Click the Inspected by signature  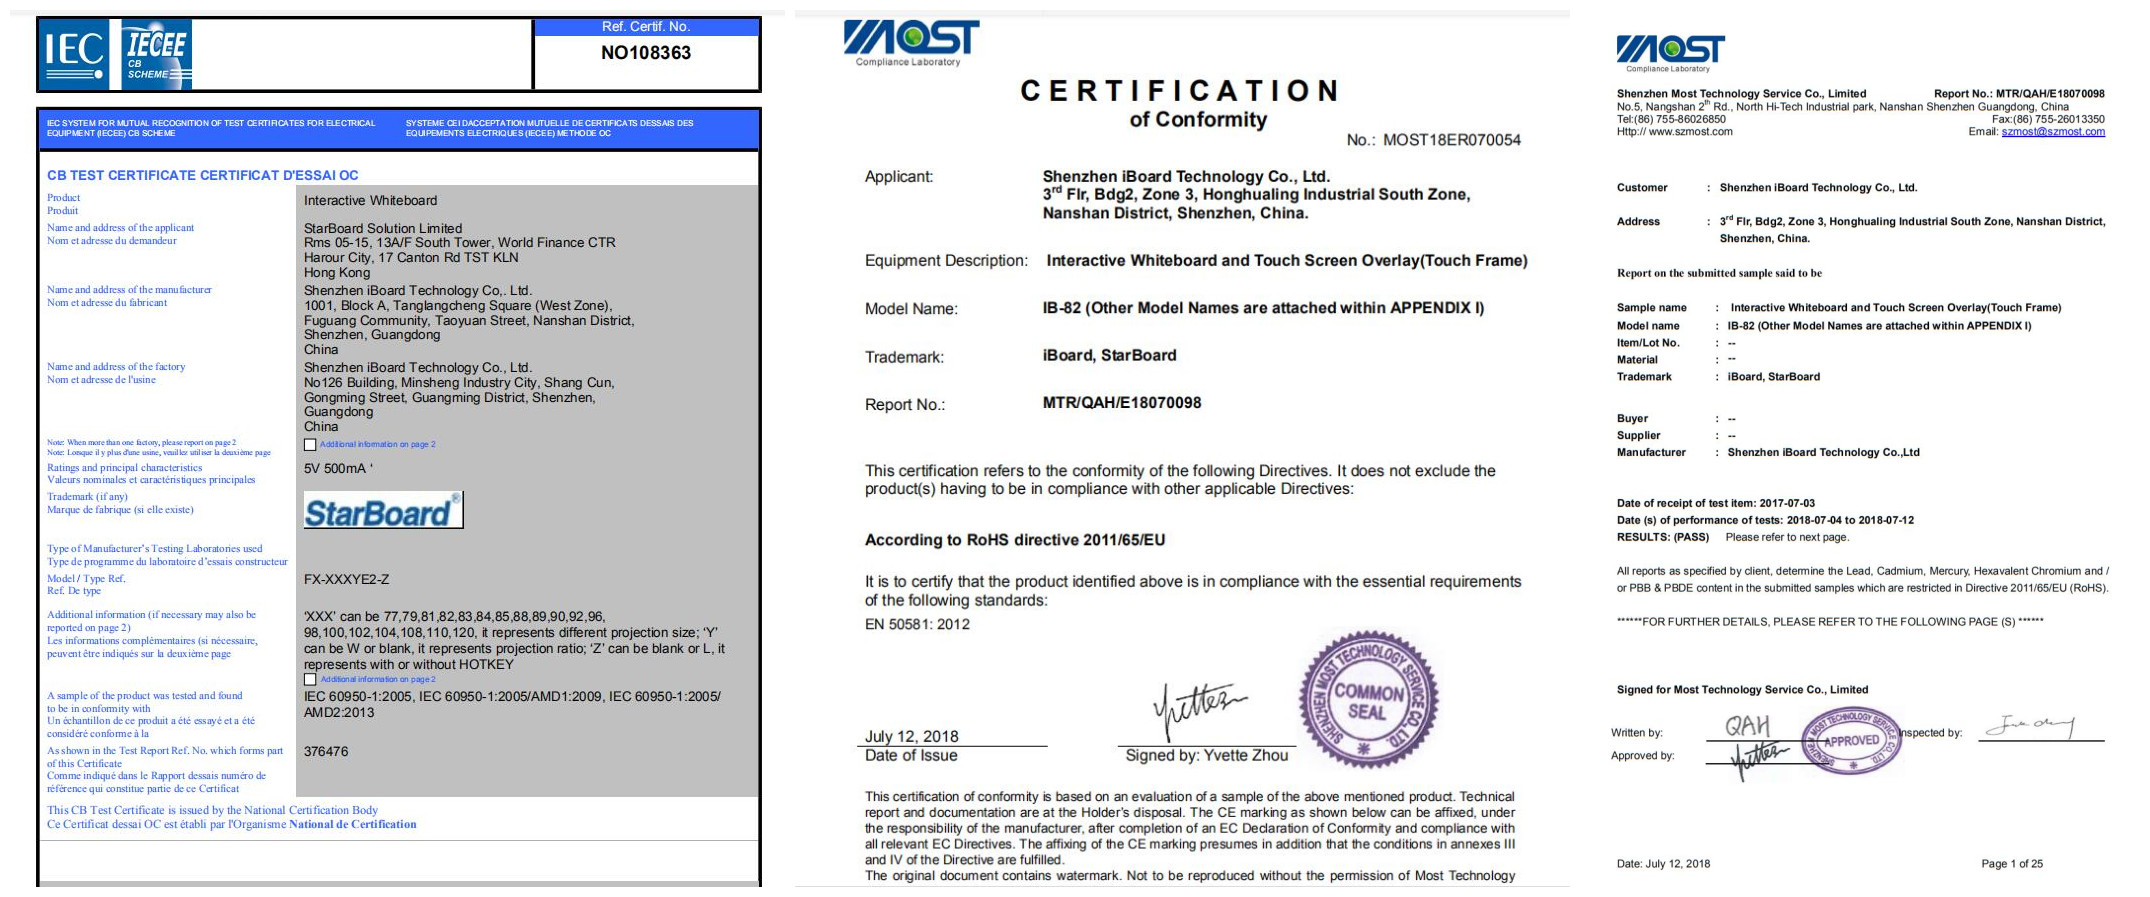pyautogui.click(x=2029, y=727)
